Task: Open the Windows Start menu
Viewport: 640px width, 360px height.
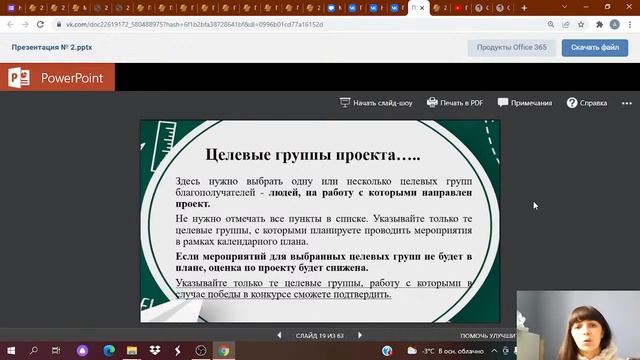Action: (x=11, y=351)
